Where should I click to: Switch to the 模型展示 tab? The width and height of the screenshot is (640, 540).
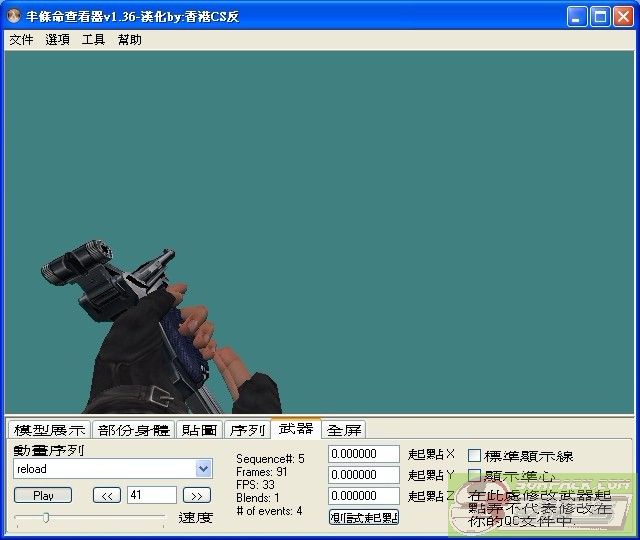point(49,430)
